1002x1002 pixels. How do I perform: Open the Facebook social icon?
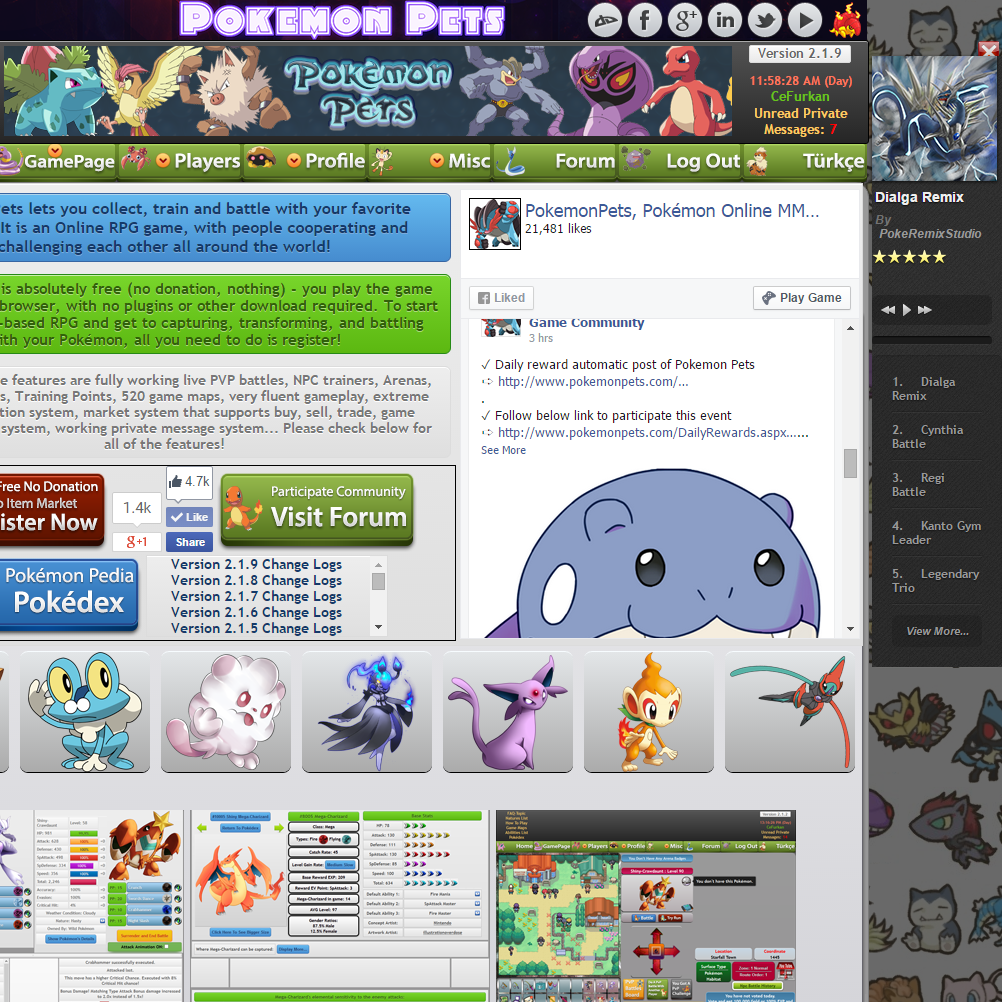645,20
